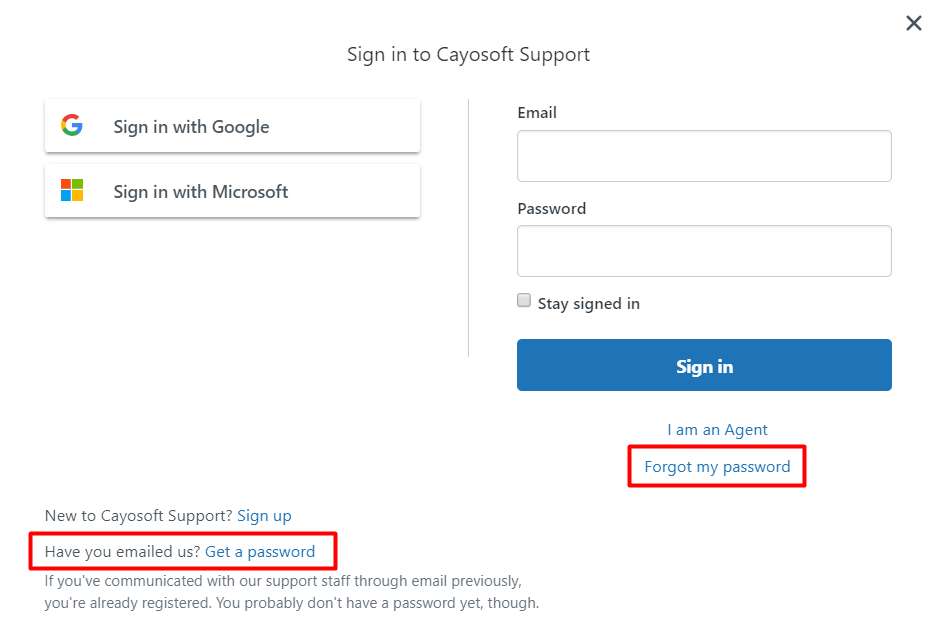Screen dimensions: 930x635
Task: Open the Sign up link
Action: pos(265,516)
